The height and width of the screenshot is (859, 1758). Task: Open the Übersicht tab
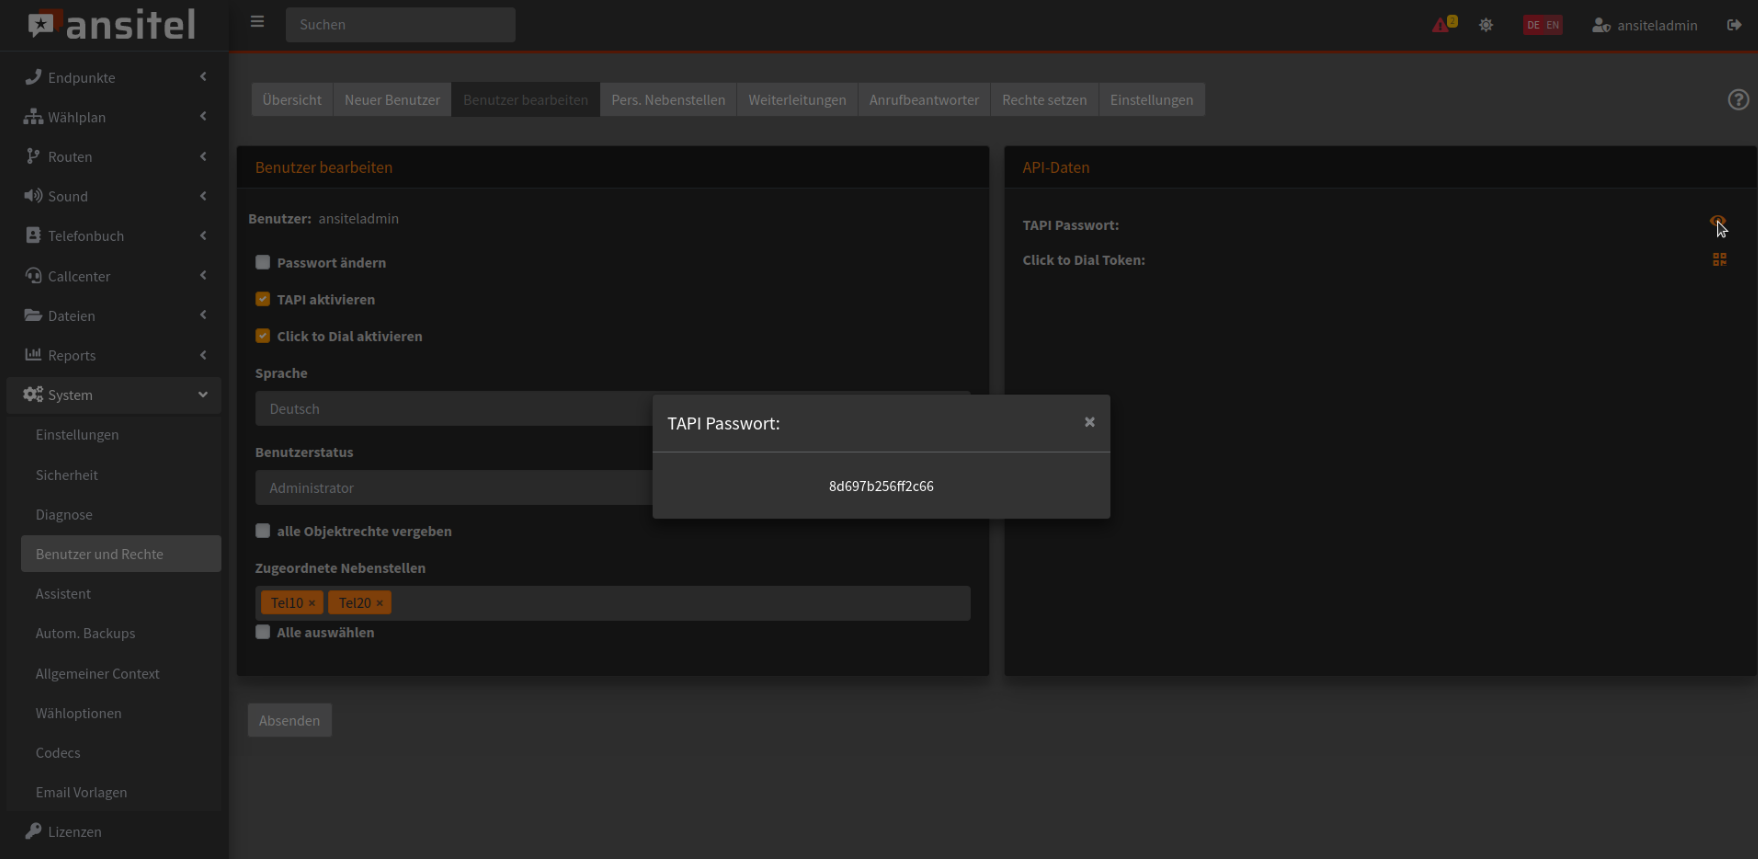point(292,100)
